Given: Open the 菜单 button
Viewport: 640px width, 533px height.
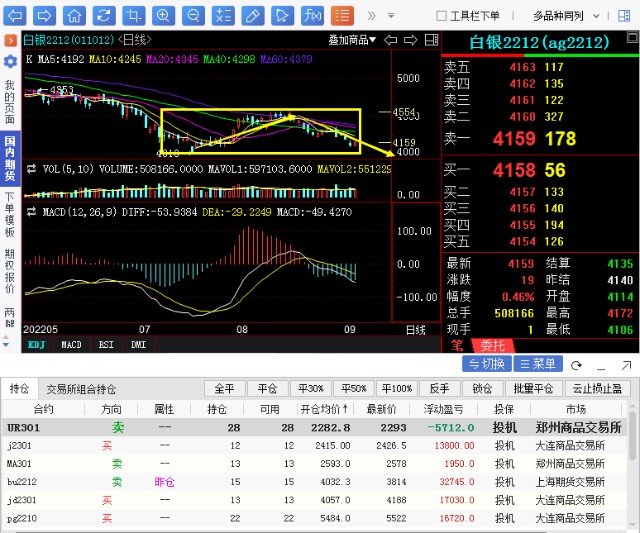Looking at the screenshot, I should tap(538, 364).
